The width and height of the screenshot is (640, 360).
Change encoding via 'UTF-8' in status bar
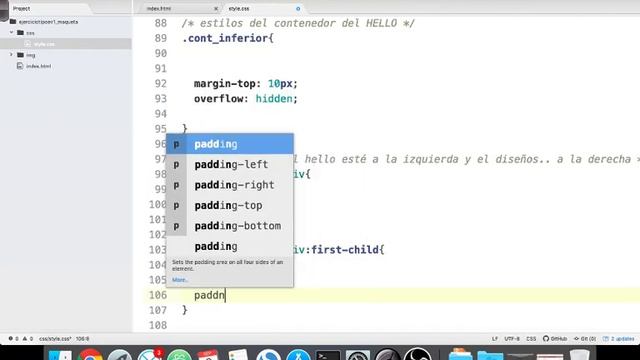pos(512,339)
